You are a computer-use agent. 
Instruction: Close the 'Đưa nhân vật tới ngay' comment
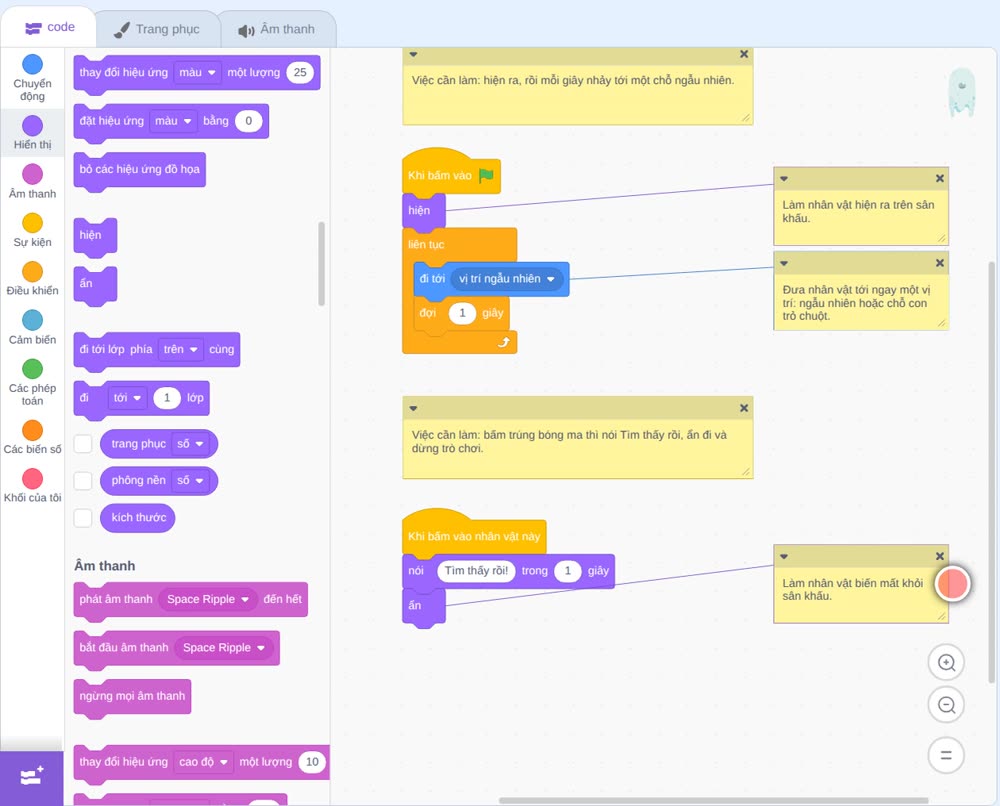[939, 263]
